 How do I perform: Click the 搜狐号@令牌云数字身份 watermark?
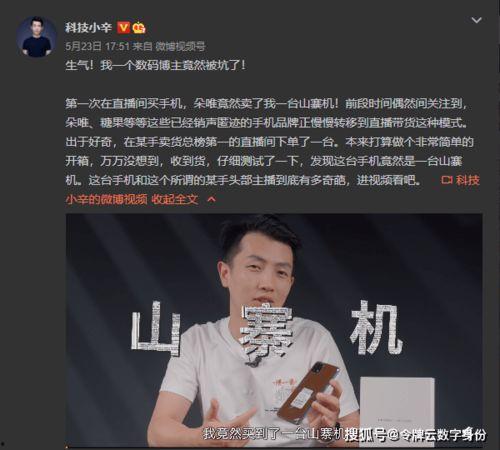point(415,434)
